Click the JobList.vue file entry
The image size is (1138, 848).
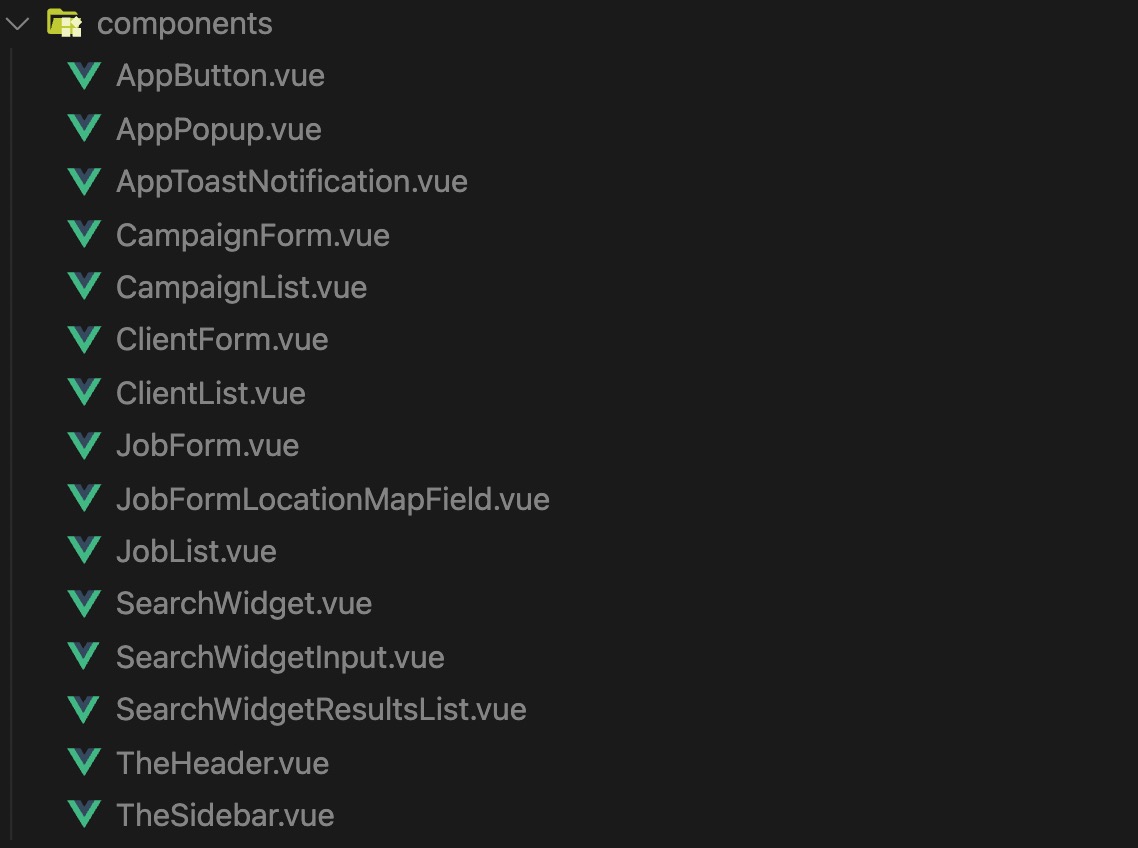(196, 551)
